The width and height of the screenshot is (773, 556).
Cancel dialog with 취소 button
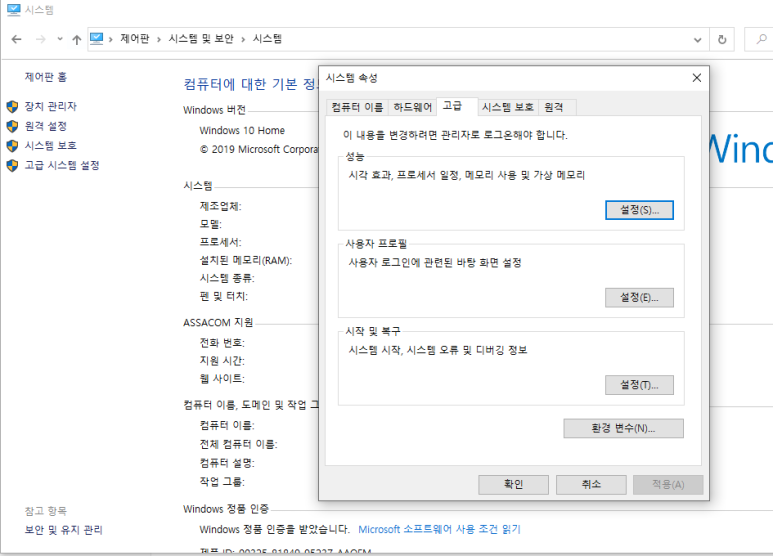pyautogui.click(x=591, y=485)
